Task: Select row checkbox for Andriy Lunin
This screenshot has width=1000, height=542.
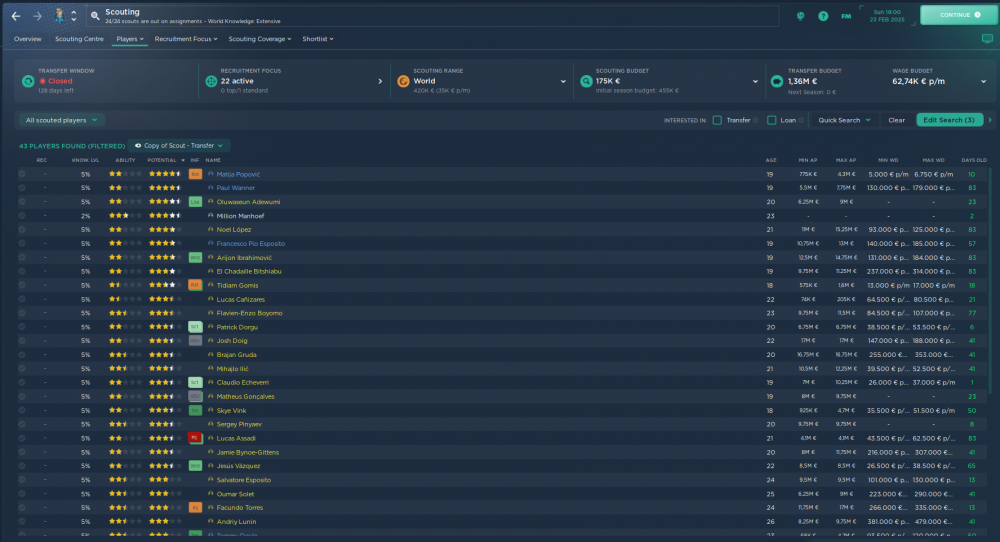Action: [x=22, y=522]
